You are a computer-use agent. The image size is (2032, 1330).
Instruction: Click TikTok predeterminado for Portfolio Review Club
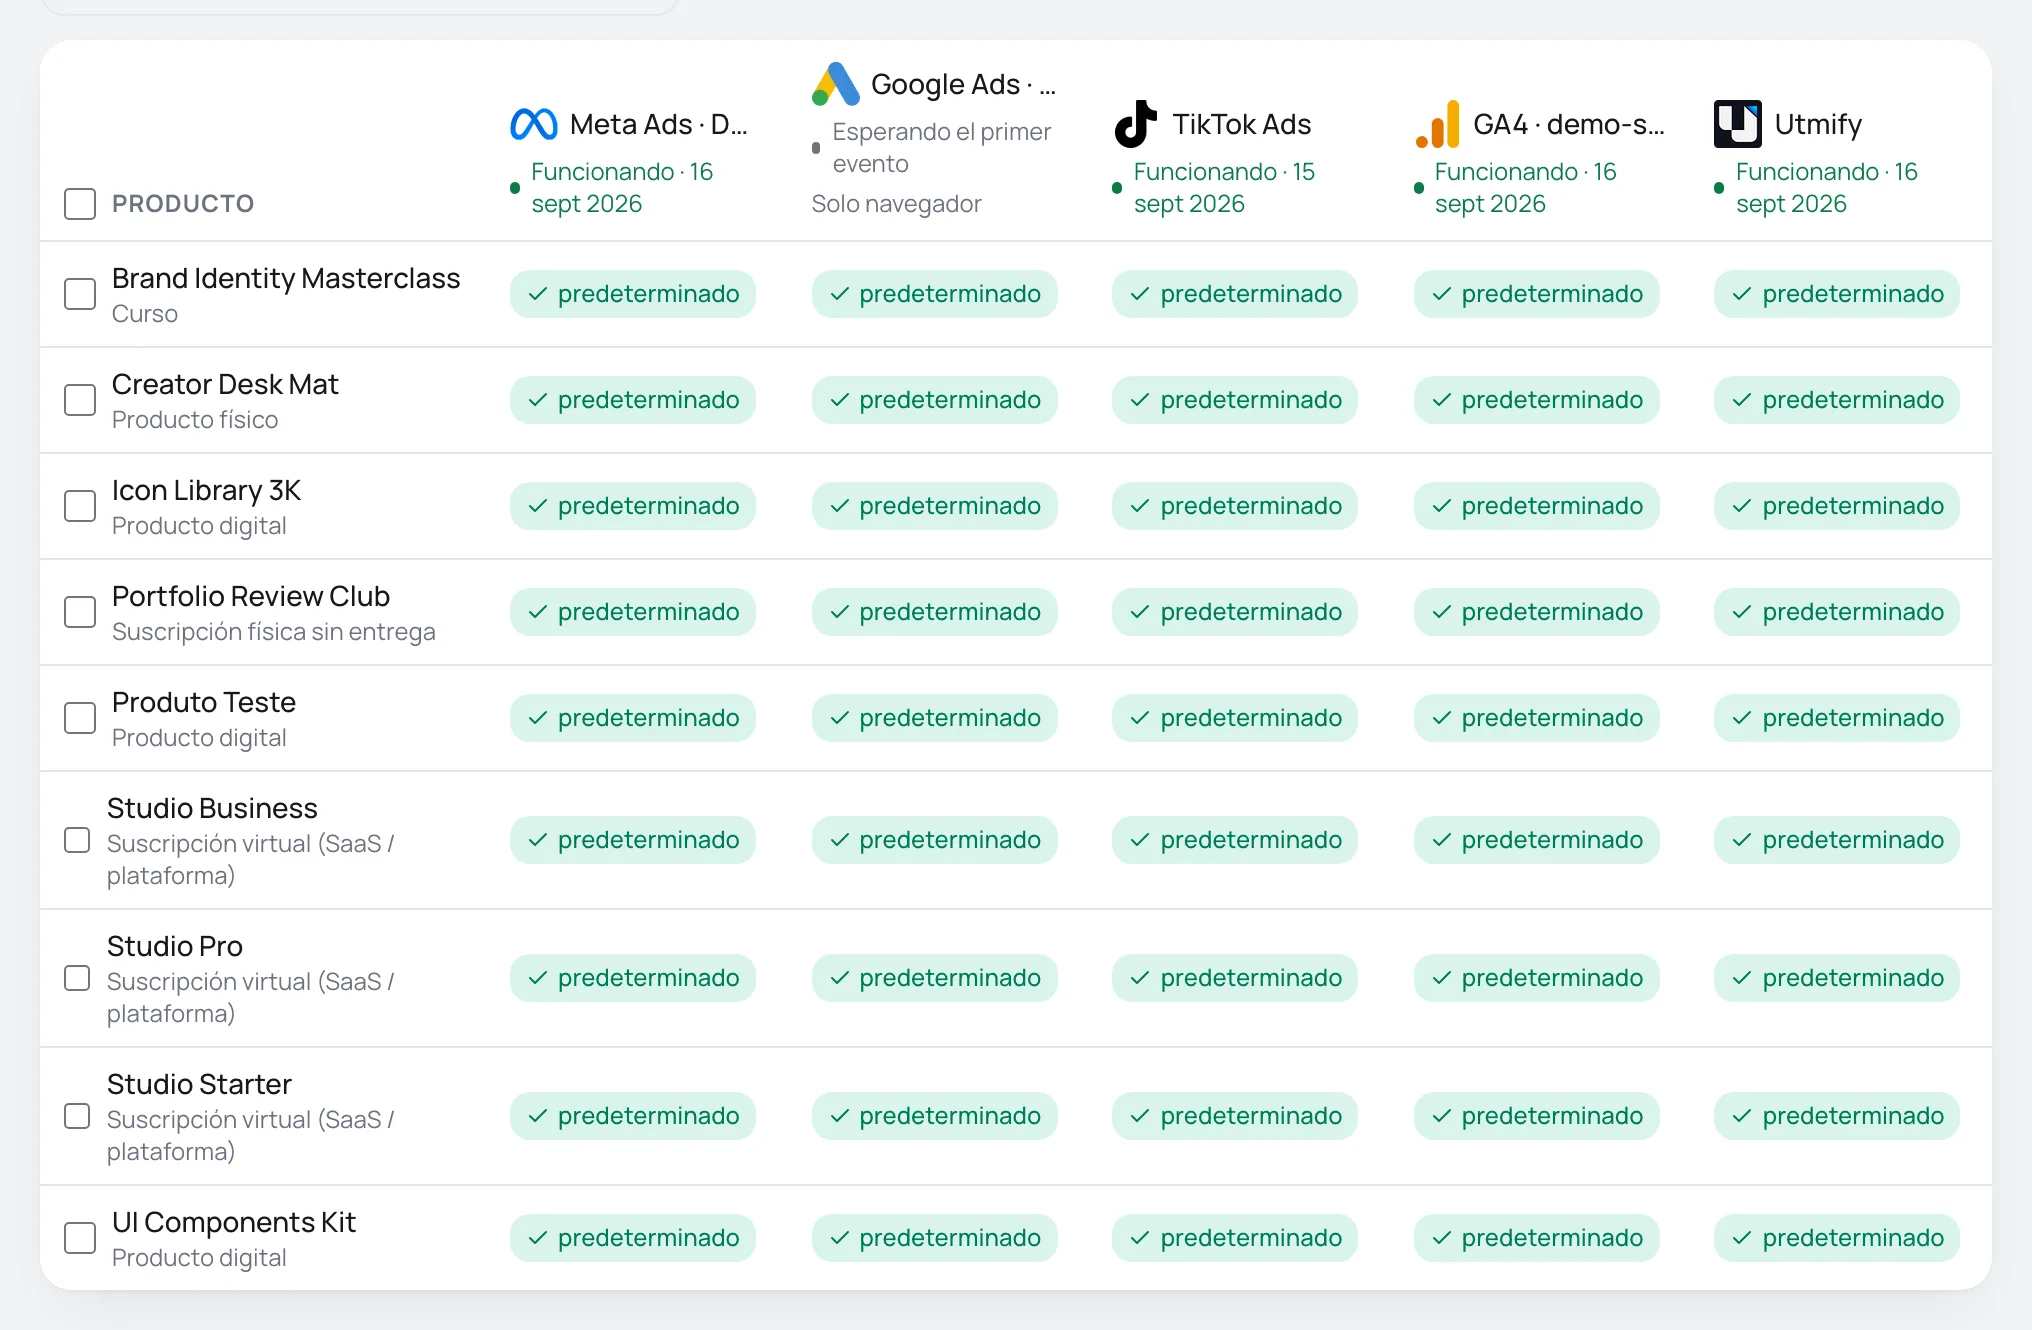(1235, 612)
